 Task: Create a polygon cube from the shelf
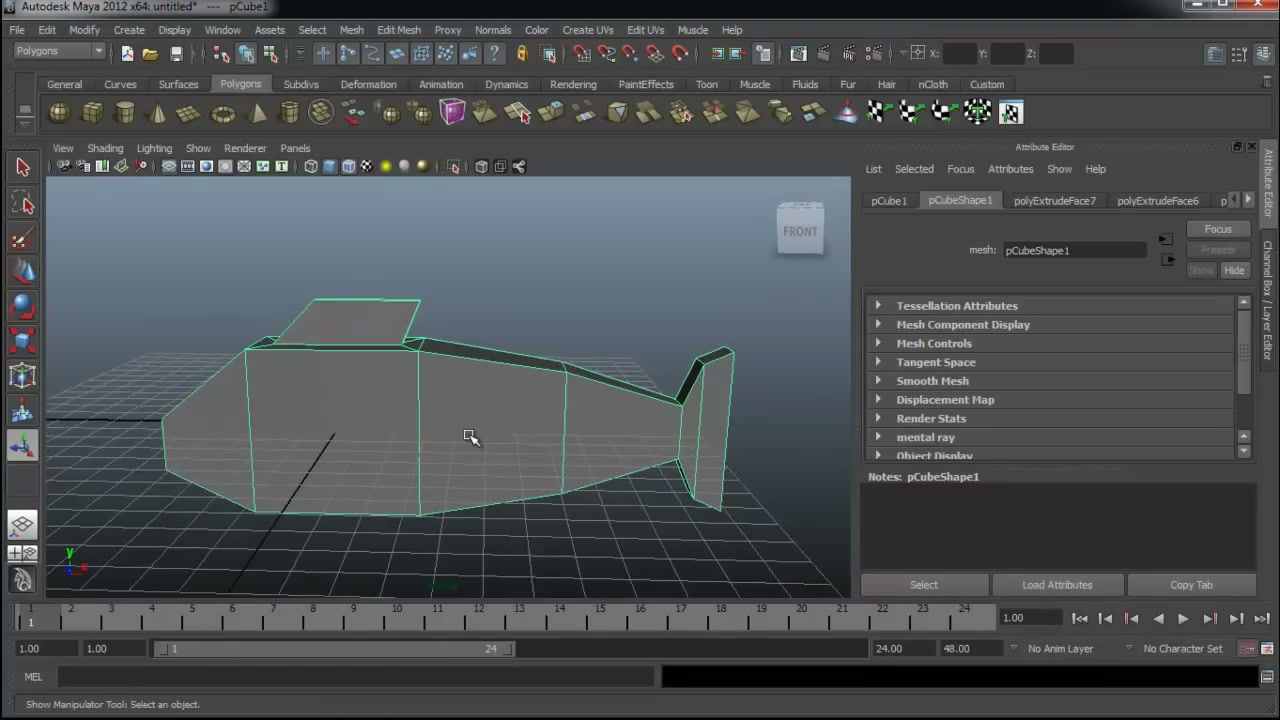[x=92, y=113]
